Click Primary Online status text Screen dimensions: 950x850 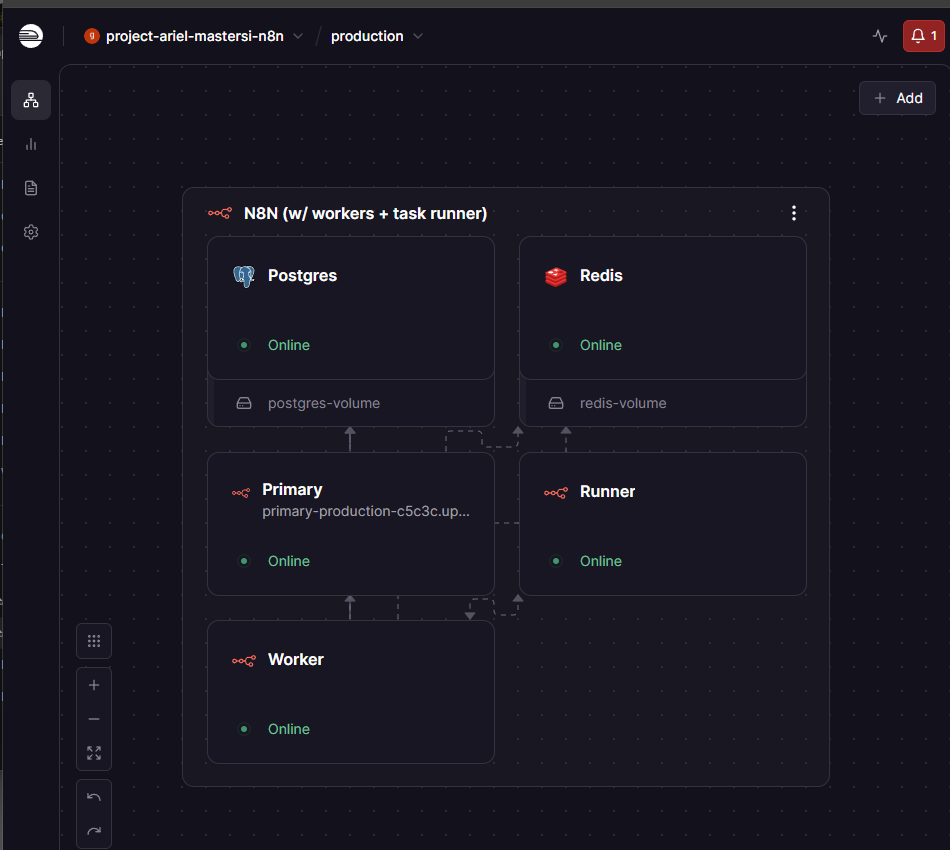point(289,562)
